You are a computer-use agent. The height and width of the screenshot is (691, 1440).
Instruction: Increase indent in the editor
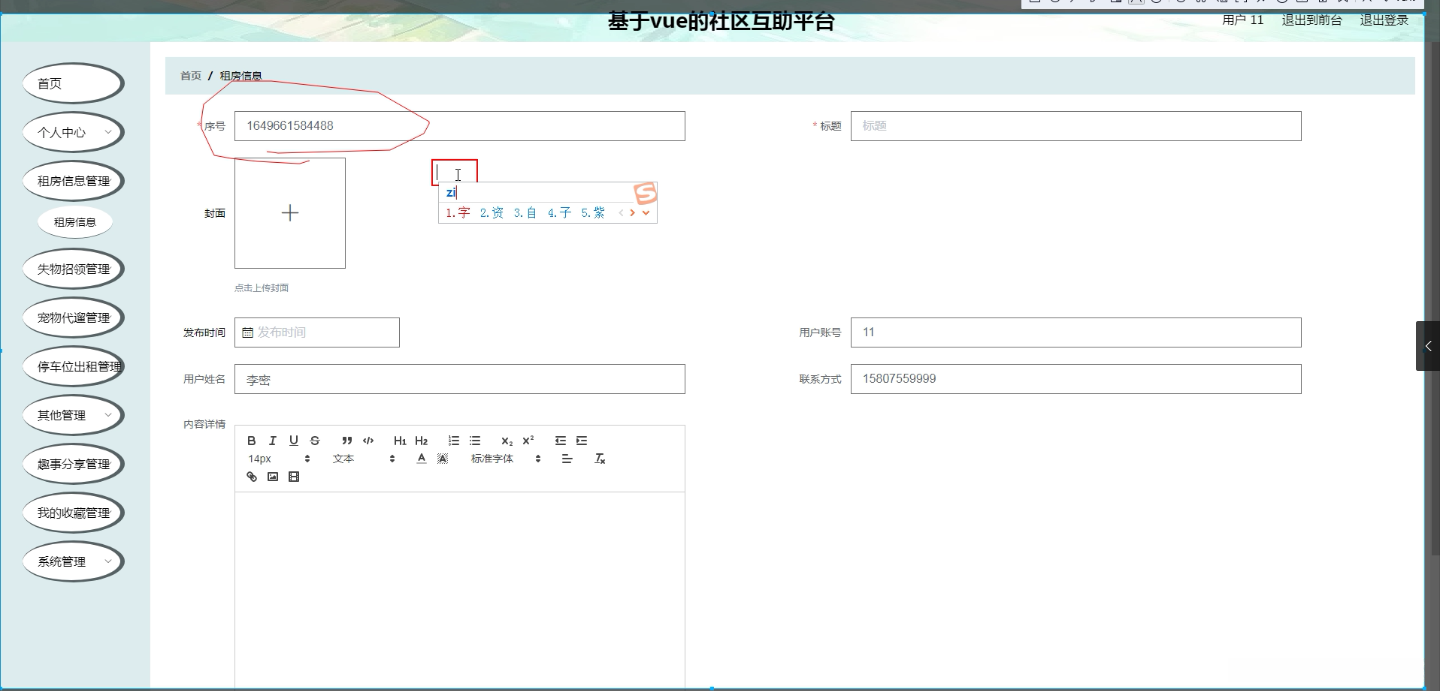coord(581,441)
